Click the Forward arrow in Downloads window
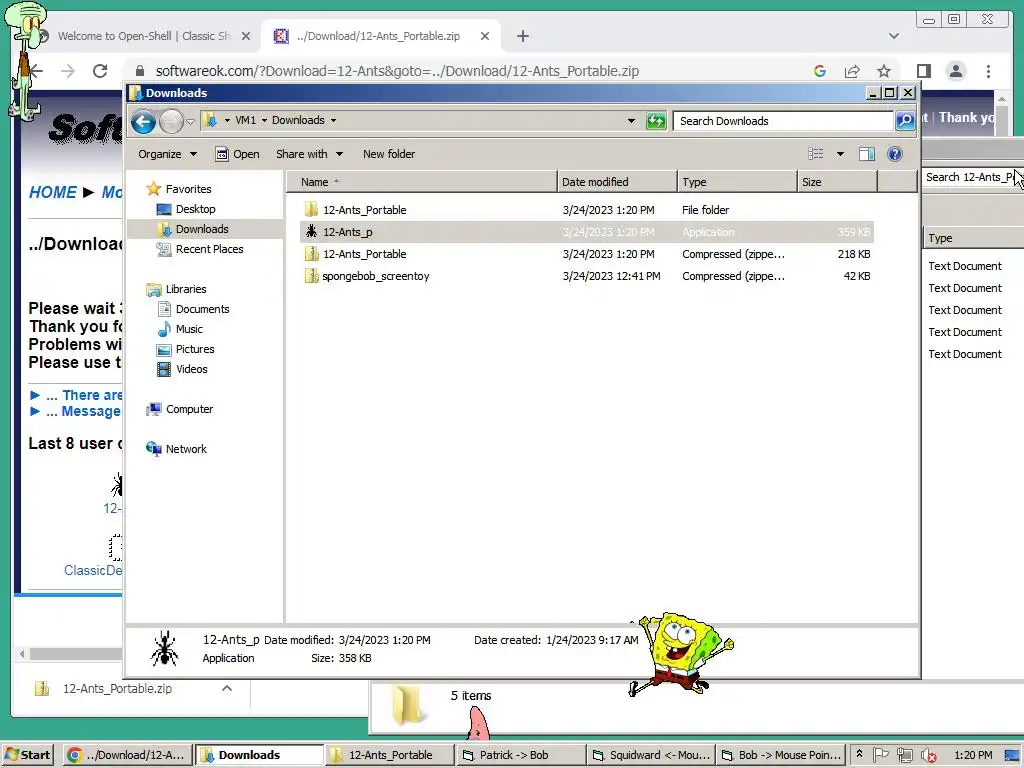 [x=171, y=121]
